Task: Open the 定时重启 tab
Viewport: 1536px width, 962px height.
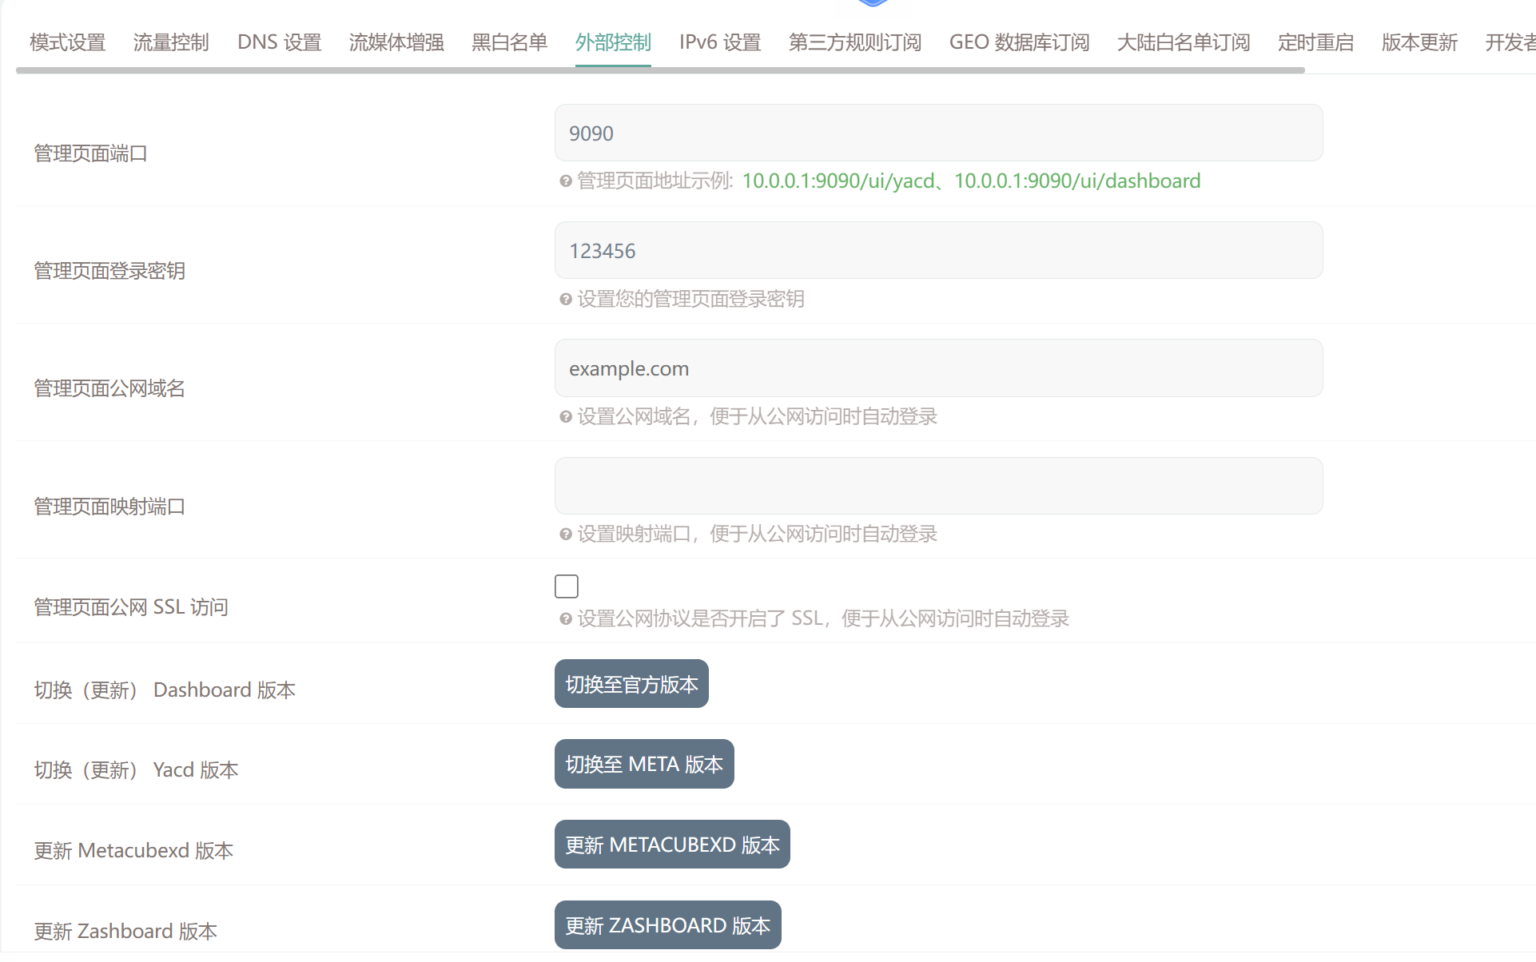Action: click(x=1315, y=42)
